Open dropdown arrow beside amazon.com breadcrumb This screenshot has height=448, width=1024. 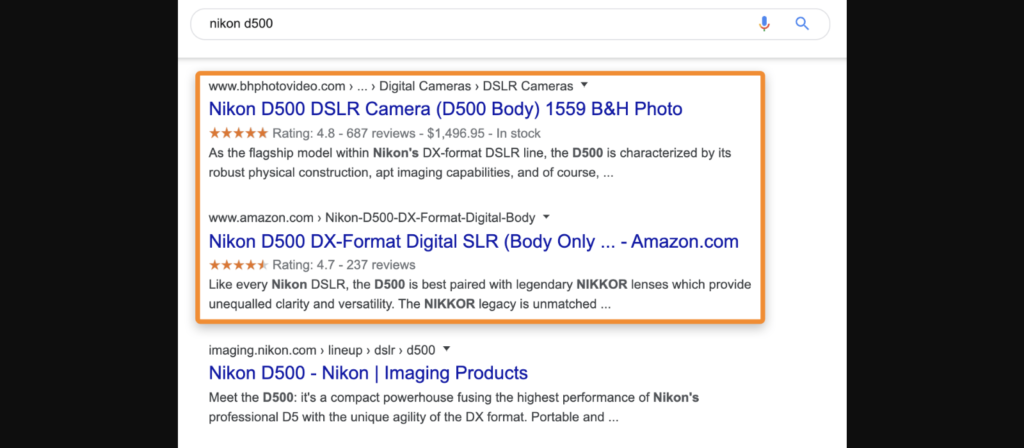[547, 217]
